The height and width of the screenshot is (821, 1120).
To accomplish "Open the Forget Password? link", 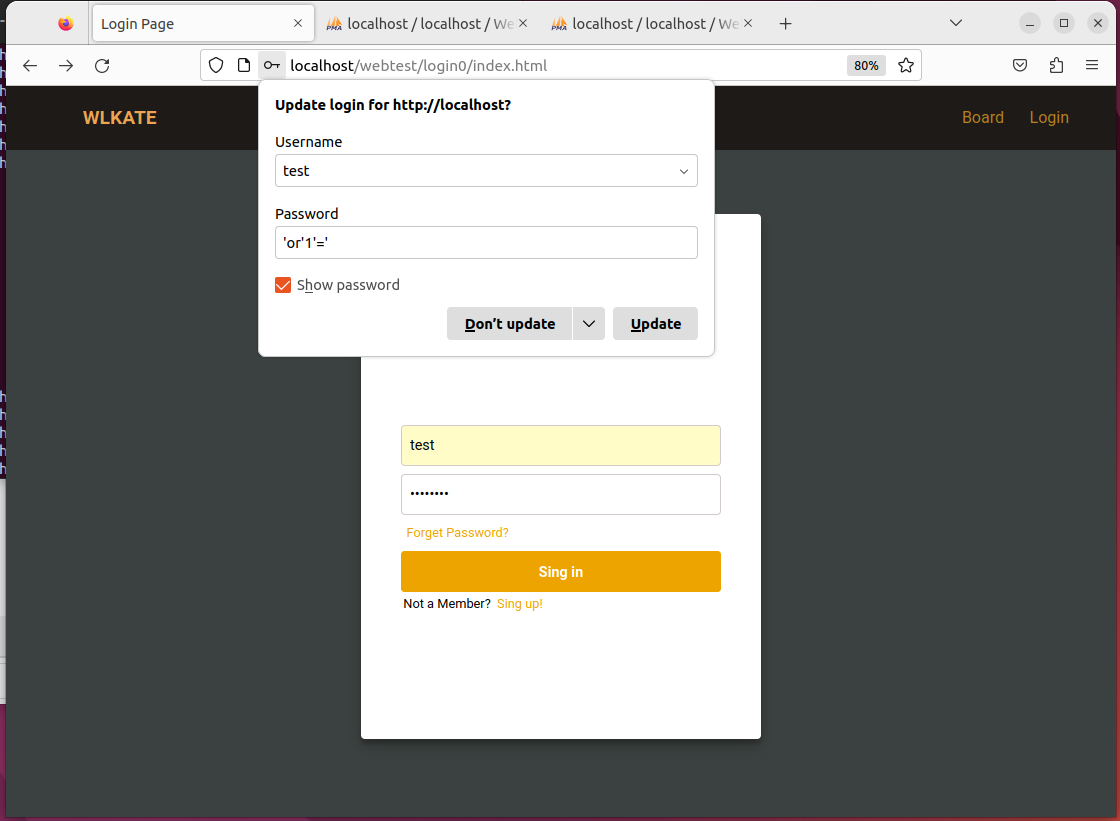I will pyautogui.click(x=457, y=533).
